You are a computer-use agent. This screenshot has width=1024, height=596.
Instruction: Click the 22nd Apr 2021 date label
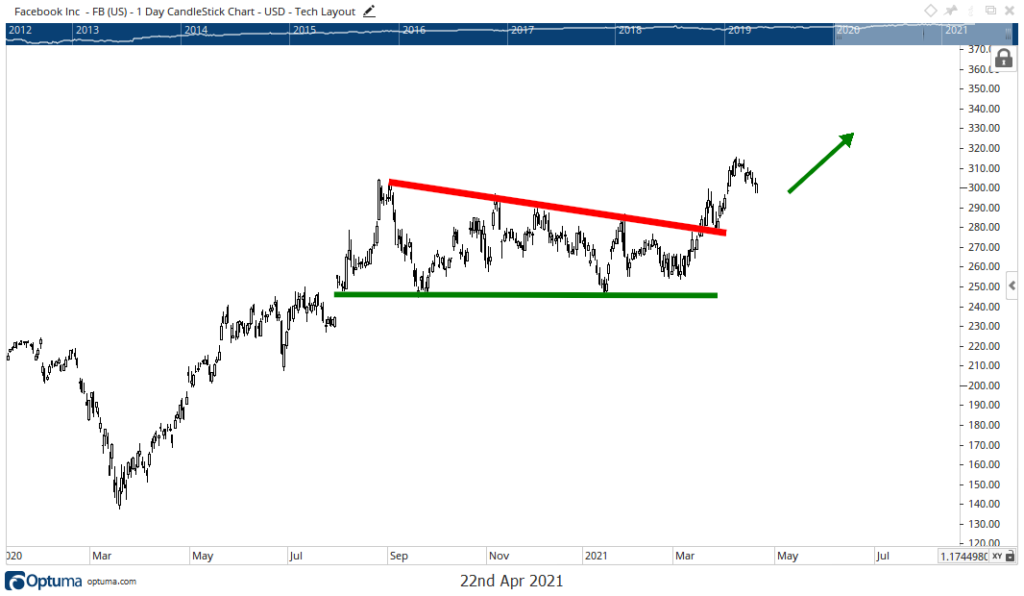click(511, 580)
